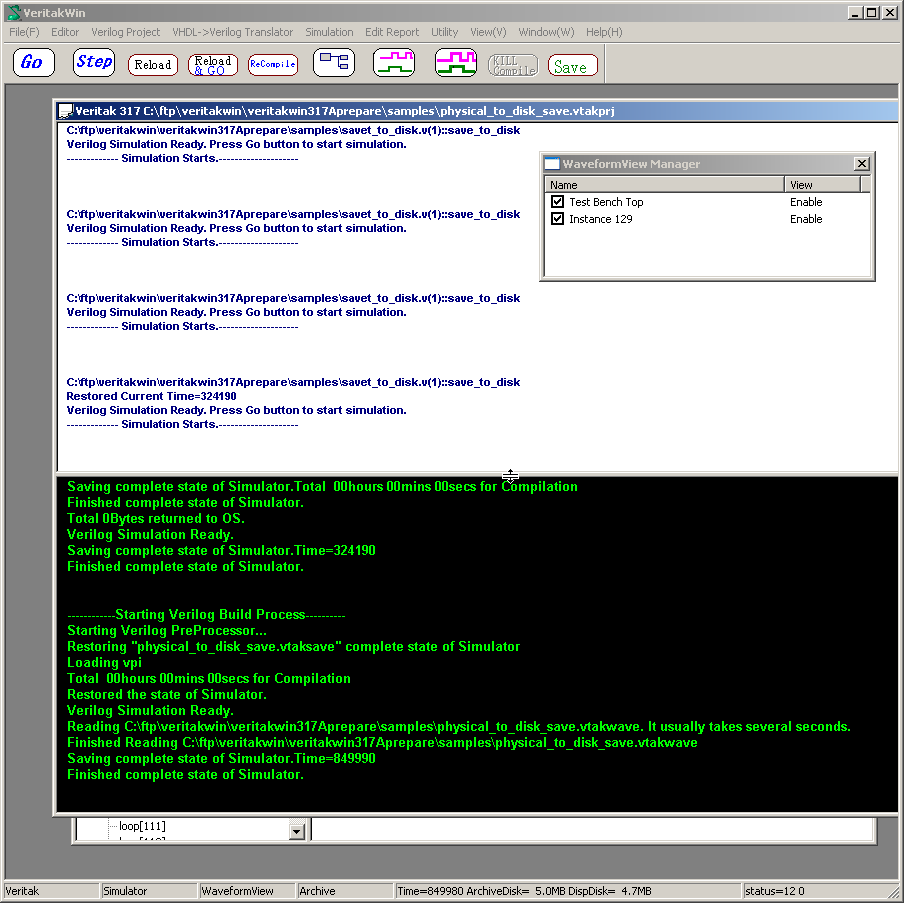Click the Starting Verilog PreProcessor log line
Viewport: 904px width, 903px height.
[167, 630]
